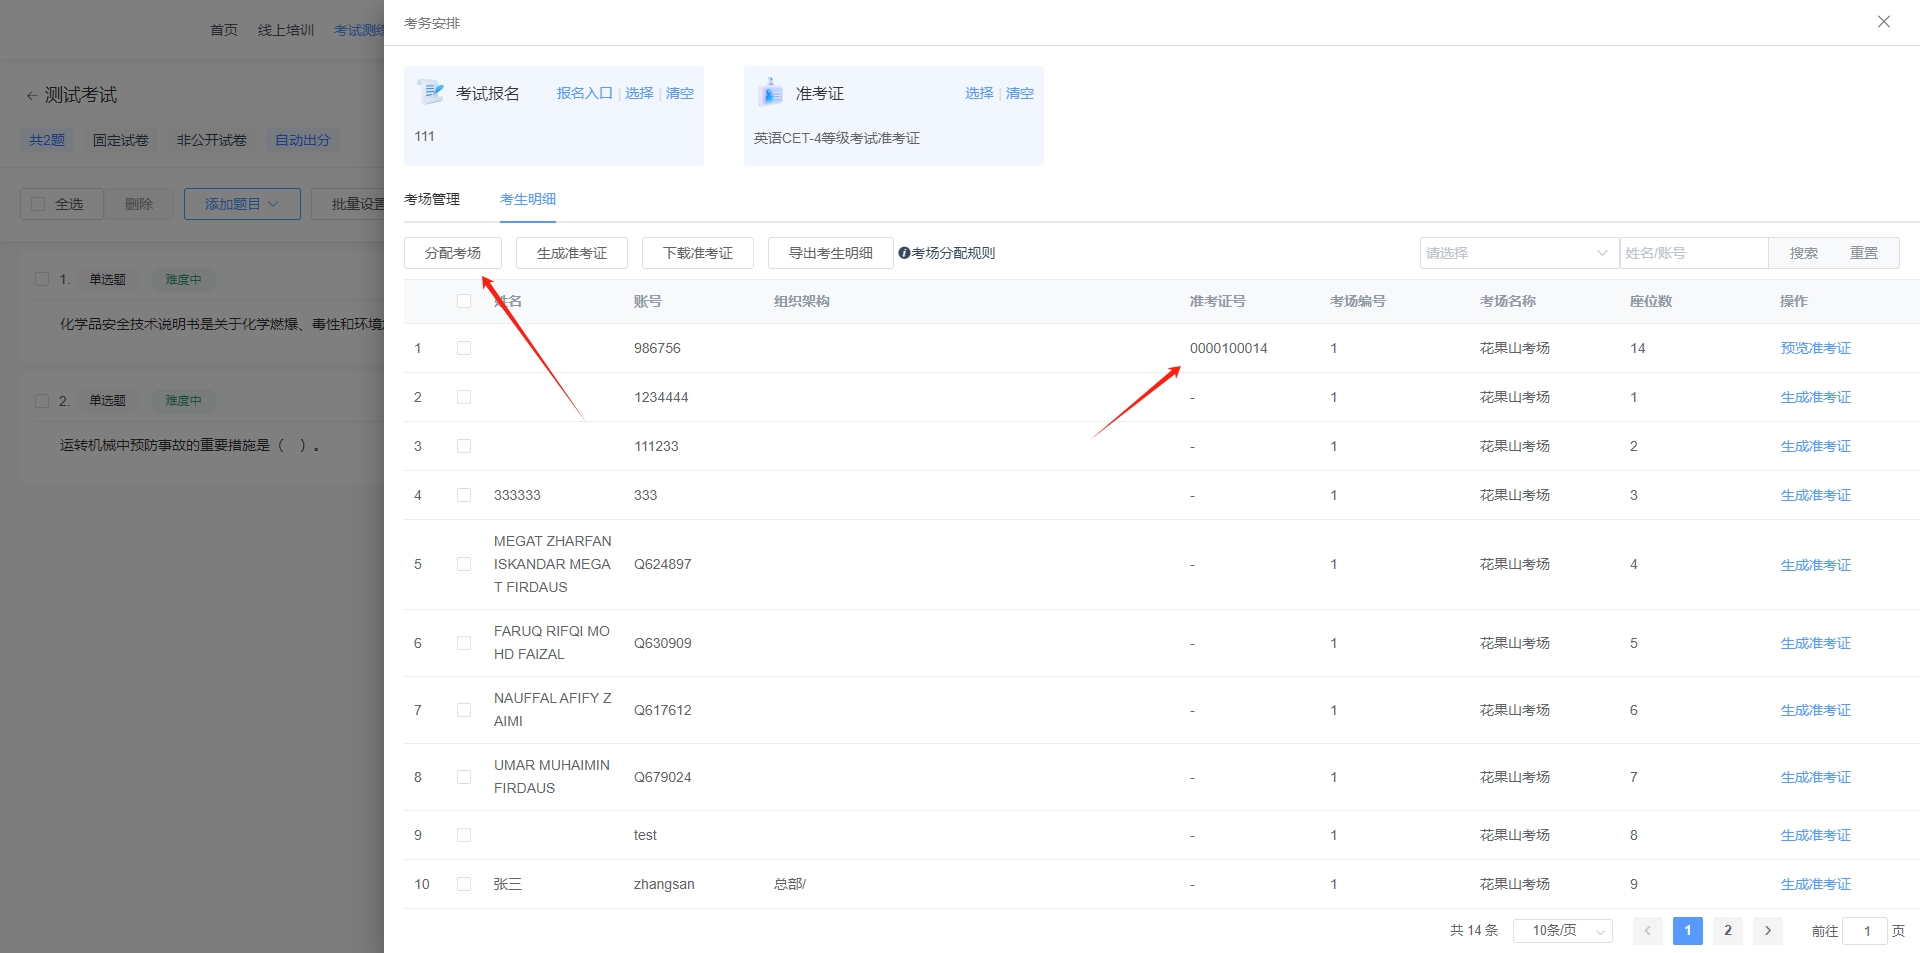Switch to the 考场管理 tab
This screenshot has height=953, width=1920.
pos(432,199)
